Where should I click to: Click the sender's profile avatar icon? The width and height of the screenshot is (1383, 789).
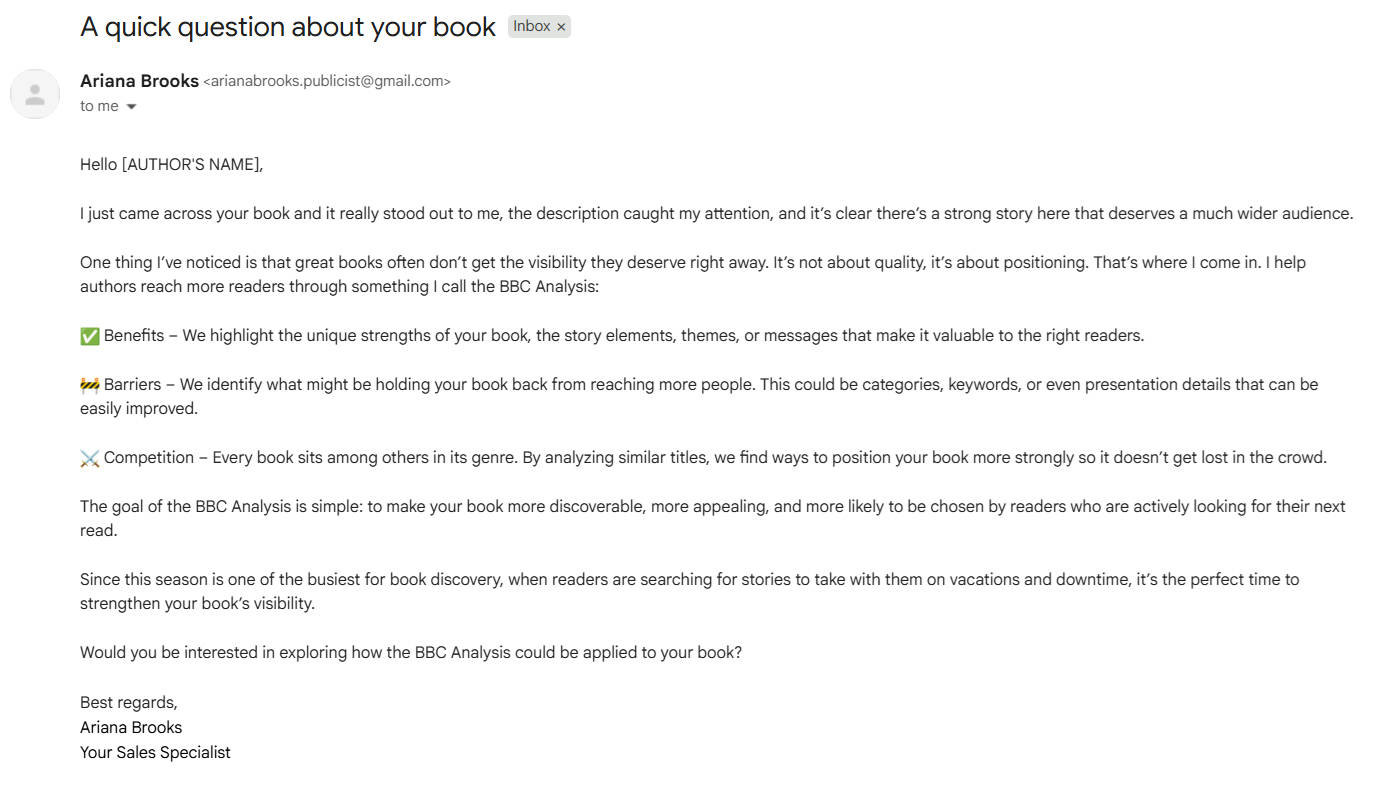[35, 94]
